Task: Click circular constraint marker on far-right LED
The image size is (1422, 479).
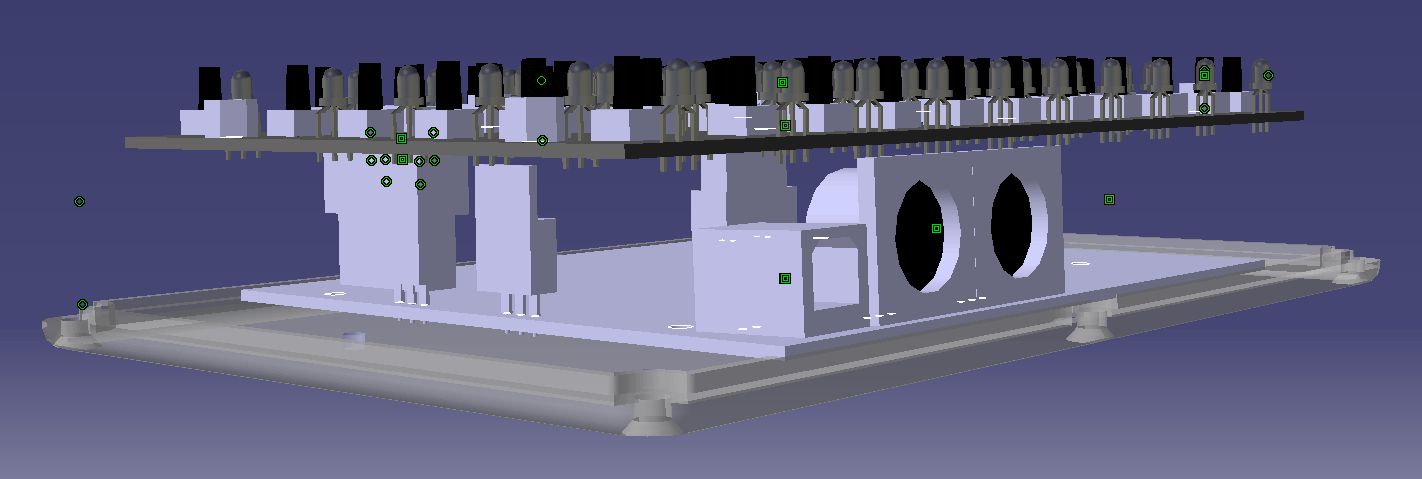Action: [x=1268, y=75]
